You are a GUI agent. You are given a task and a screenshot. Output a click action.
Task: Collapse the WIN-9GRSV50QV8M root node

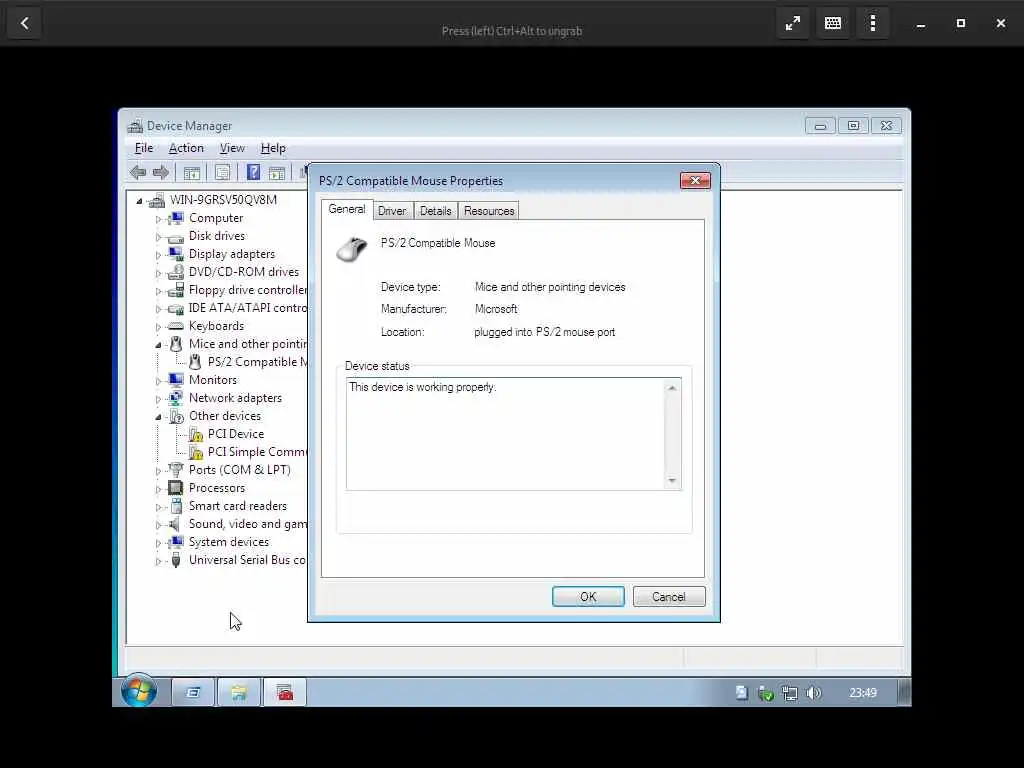tap(139, 201)
